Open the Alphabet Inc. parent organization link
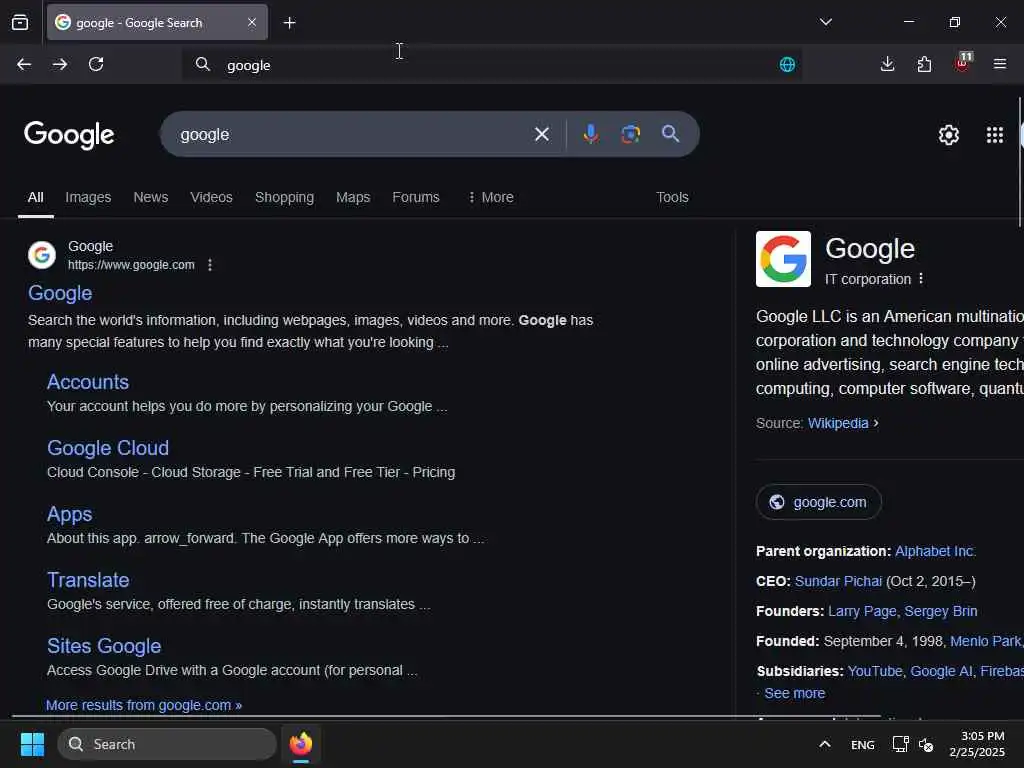This screenshot has height=768, width=1024. click(935, 551)
